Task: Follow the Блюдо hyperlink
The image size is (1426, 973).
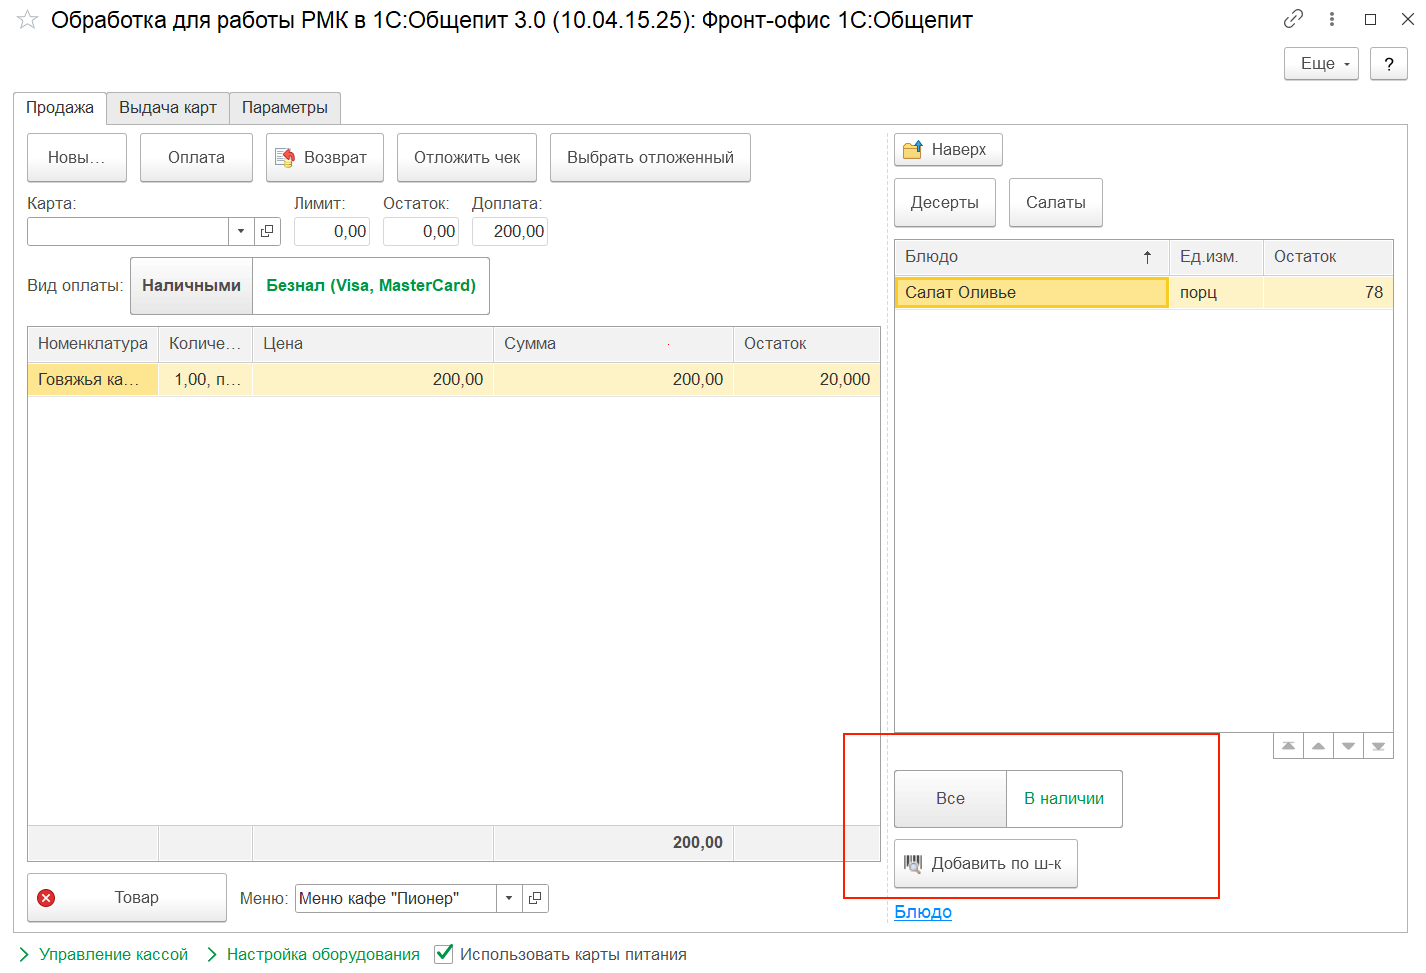Action: coord(922,912)
